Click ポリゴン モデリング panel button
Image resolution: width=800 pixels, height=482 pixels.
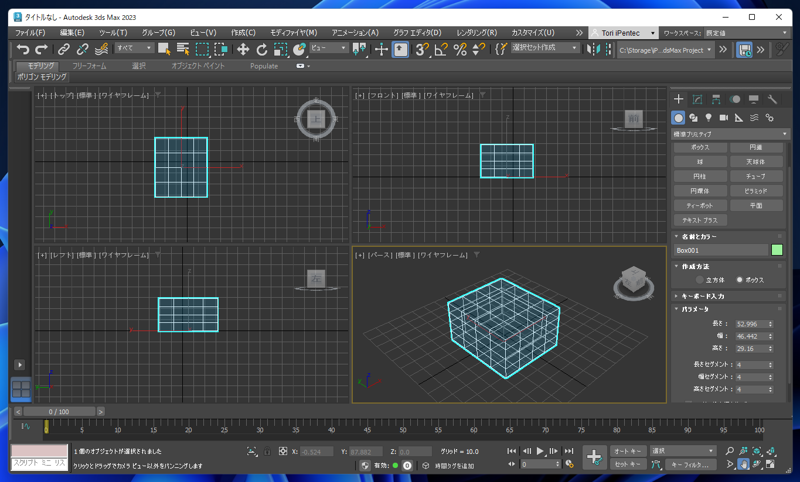[x=42, y=77]
